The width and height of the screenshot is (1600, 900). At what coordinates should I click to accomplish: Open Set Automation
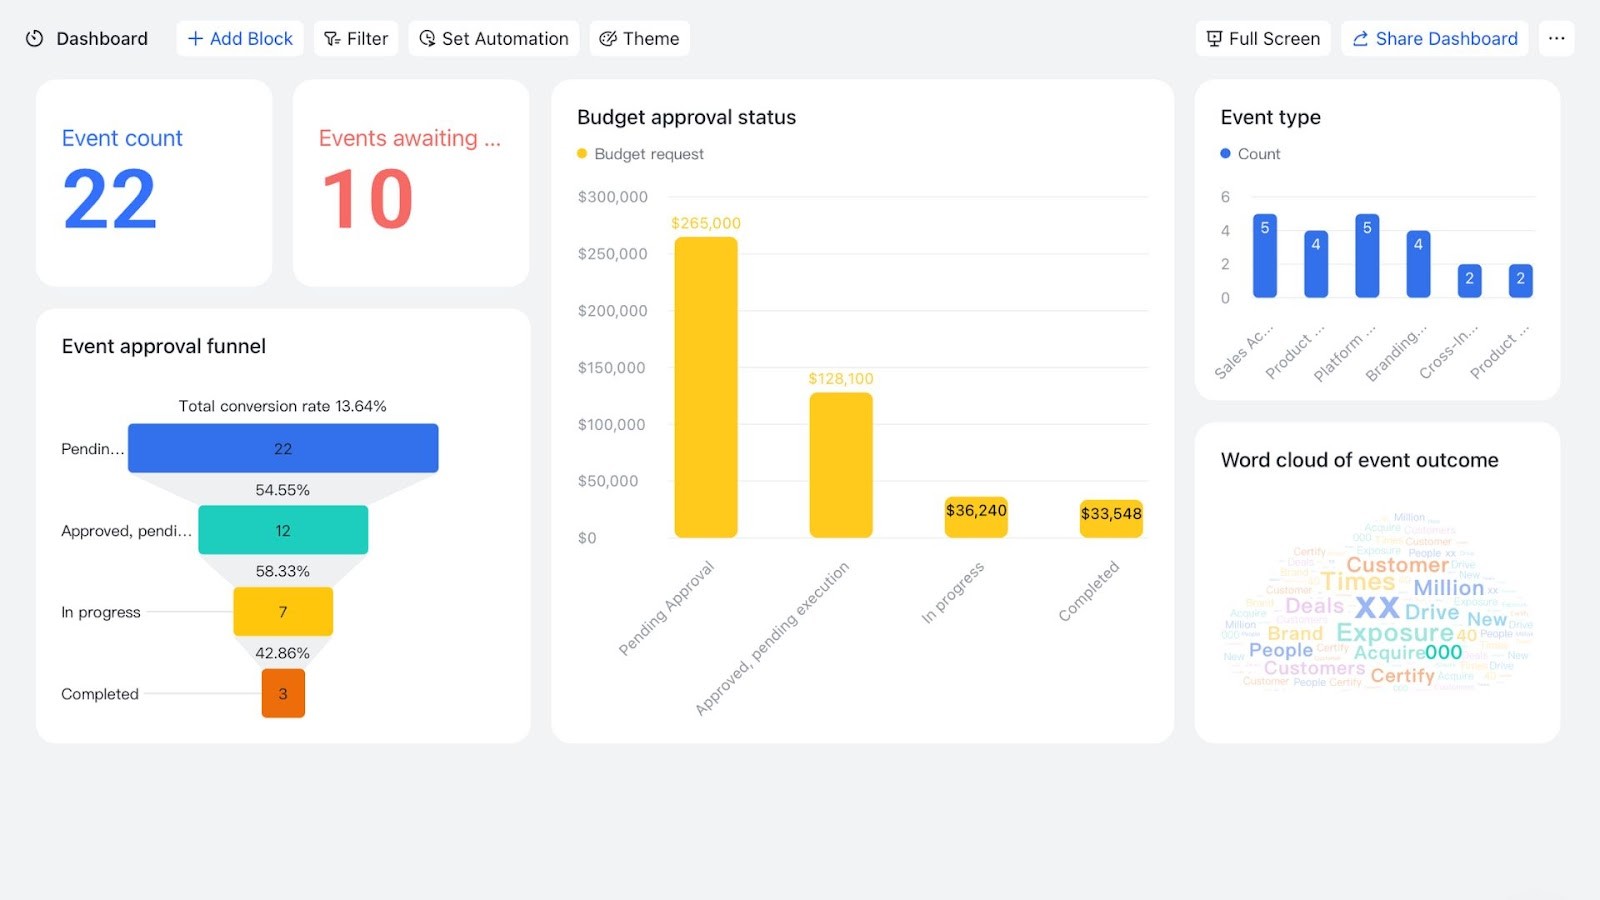click(x=494, y=39)
